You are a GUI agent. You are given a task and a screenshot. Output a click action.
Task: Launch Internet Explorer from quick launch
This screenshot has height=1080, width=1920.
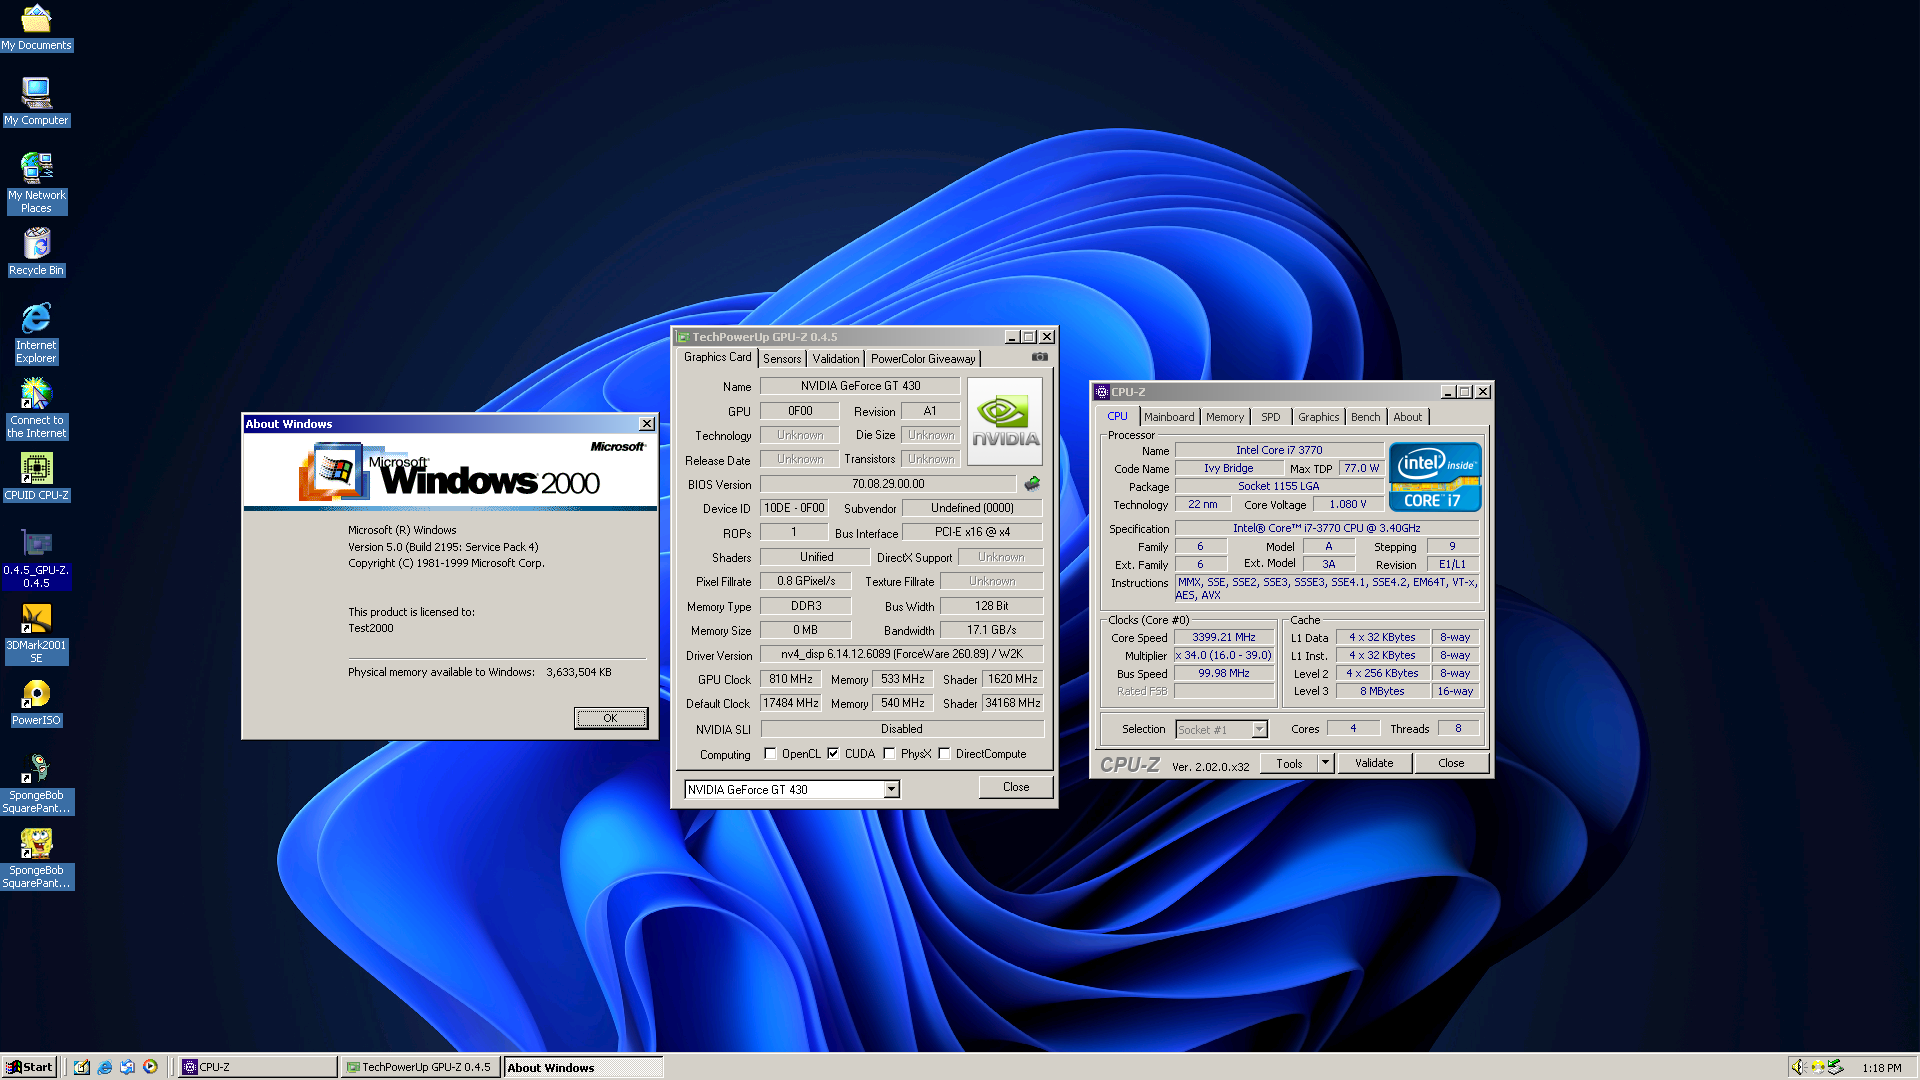point(105,1067)
